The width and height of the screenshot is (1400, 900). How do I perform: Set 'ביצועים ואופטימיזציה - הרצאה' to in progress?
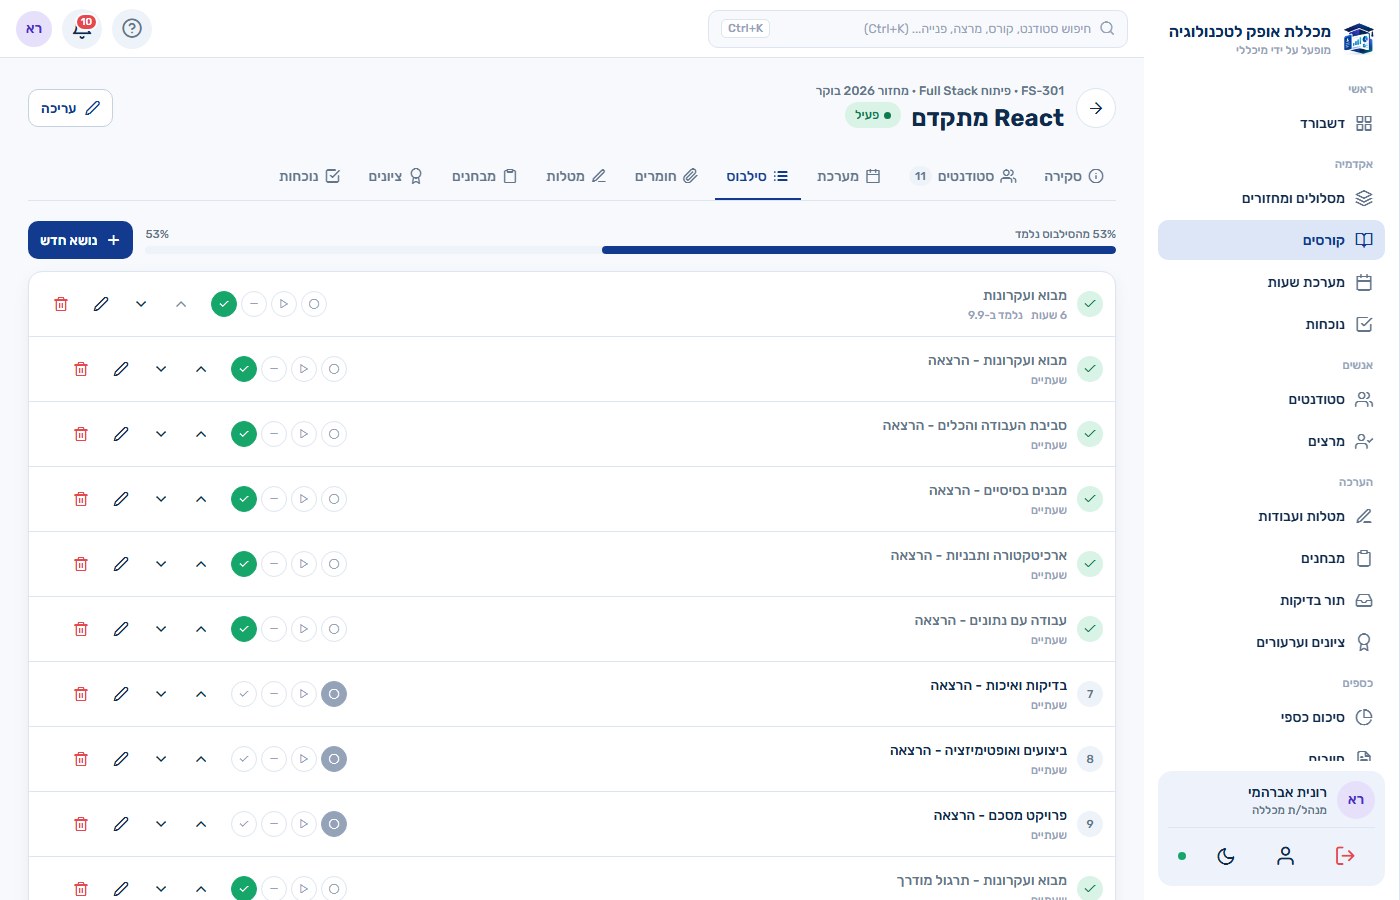point(304,759)
